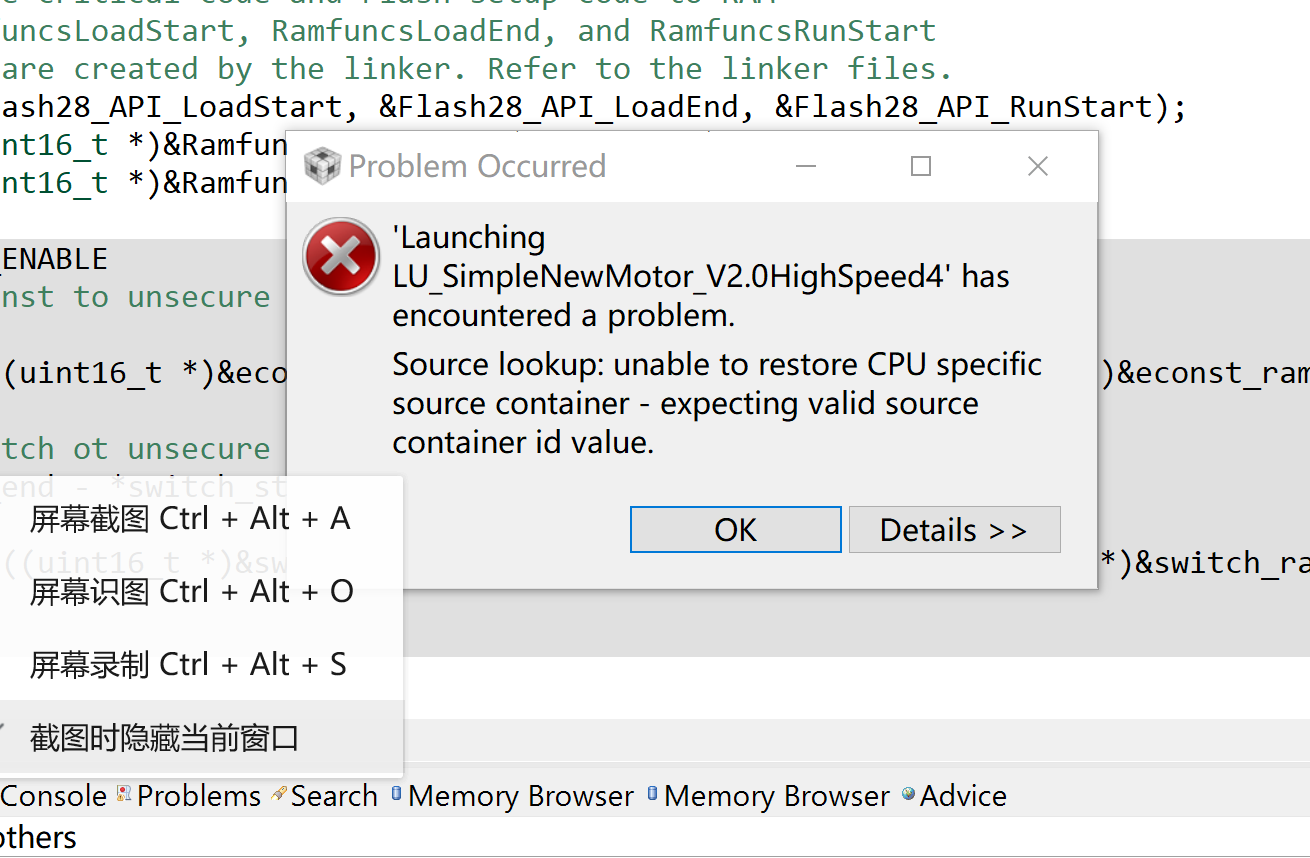
Task: Switch to the Console tab
Action: coord(54,796)
